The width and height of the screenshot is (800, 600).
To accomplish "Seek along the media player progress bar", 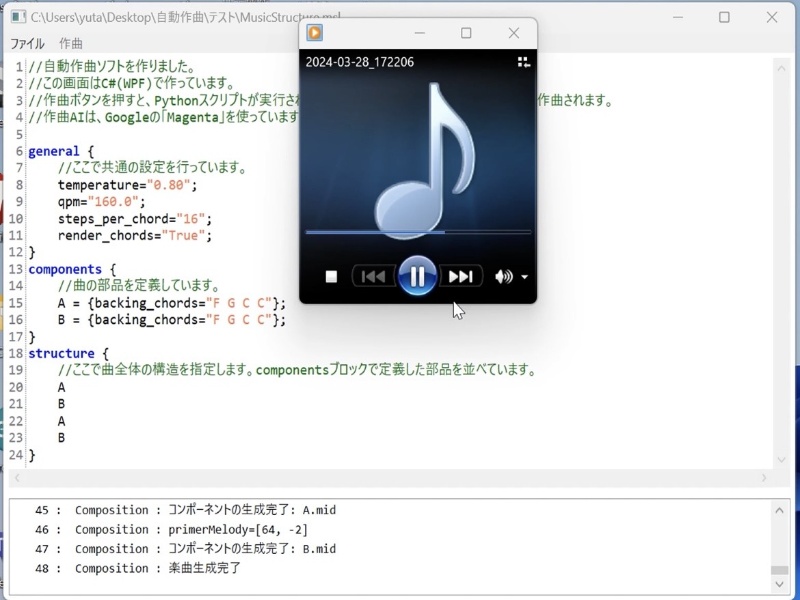I will pos(418,232).
